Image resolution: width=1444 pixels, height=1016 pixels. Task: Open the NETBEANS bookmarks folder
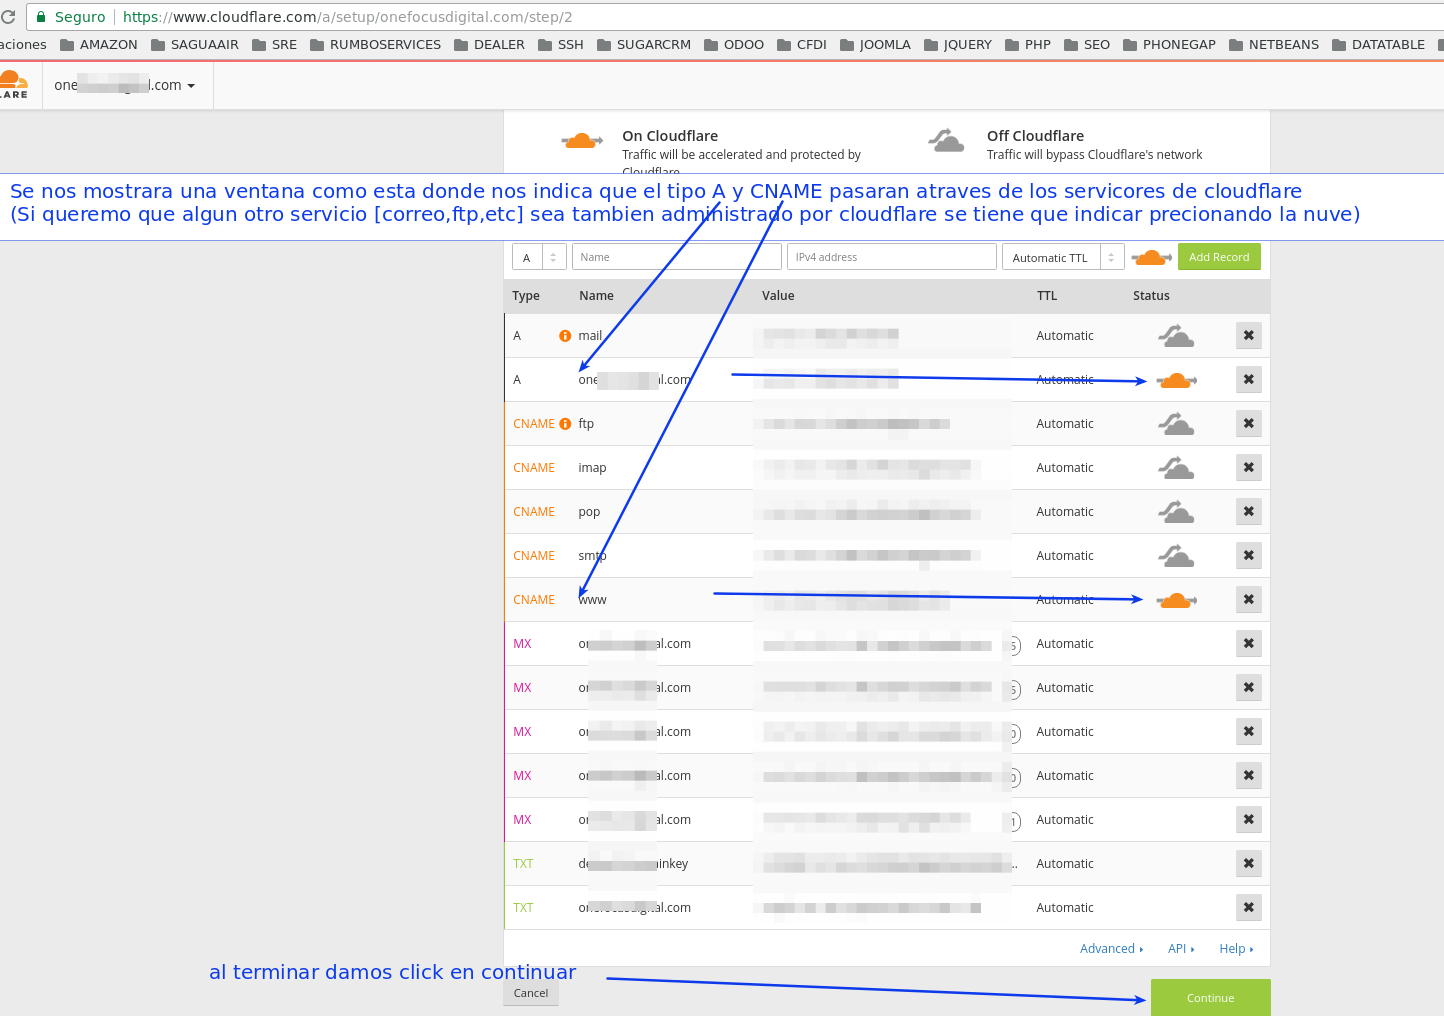[x=1273, y=45]
